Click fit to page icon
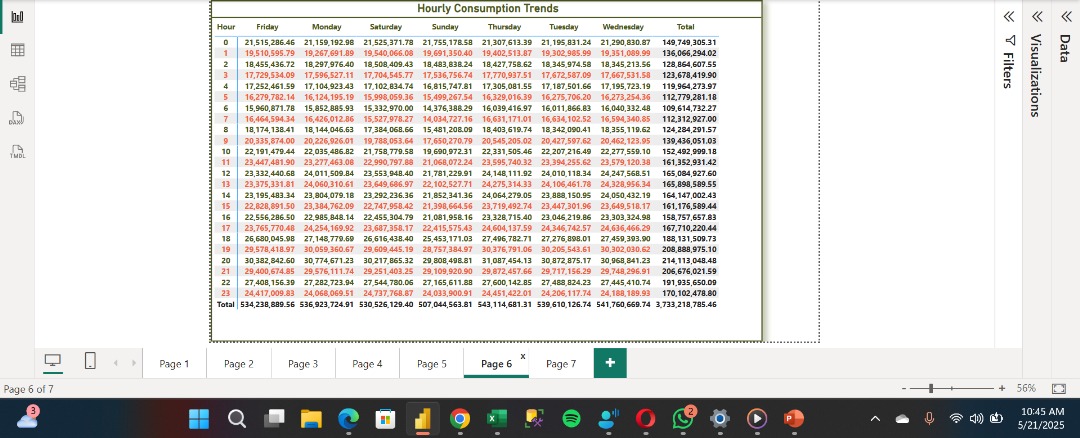Screen dimensions: 1080x438 coord(1059,389)
